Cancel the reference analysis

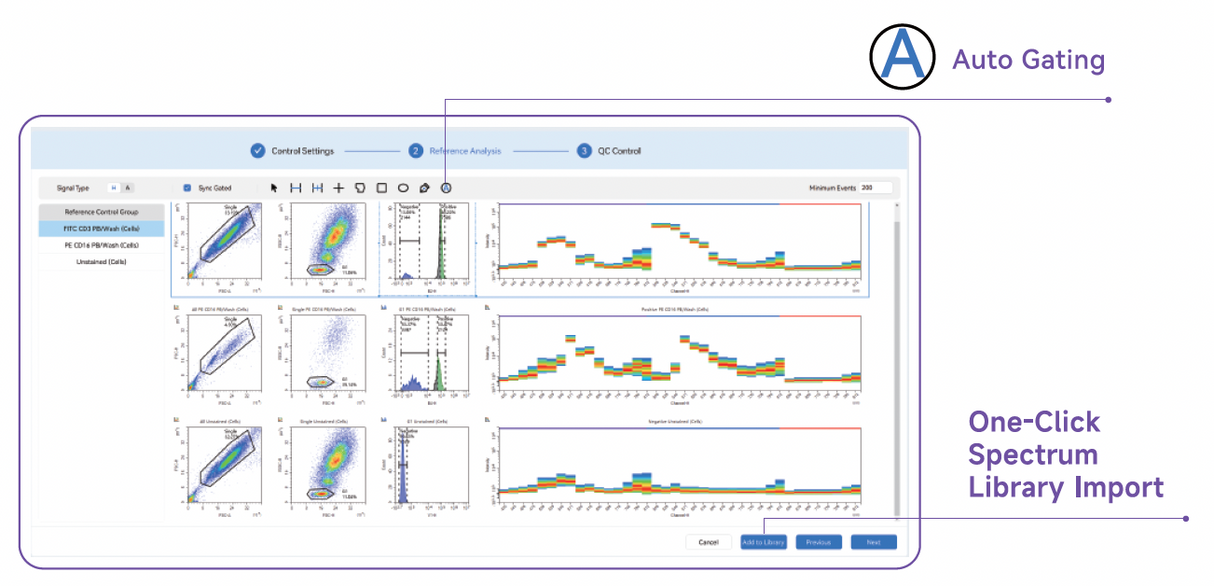[708, 541]
